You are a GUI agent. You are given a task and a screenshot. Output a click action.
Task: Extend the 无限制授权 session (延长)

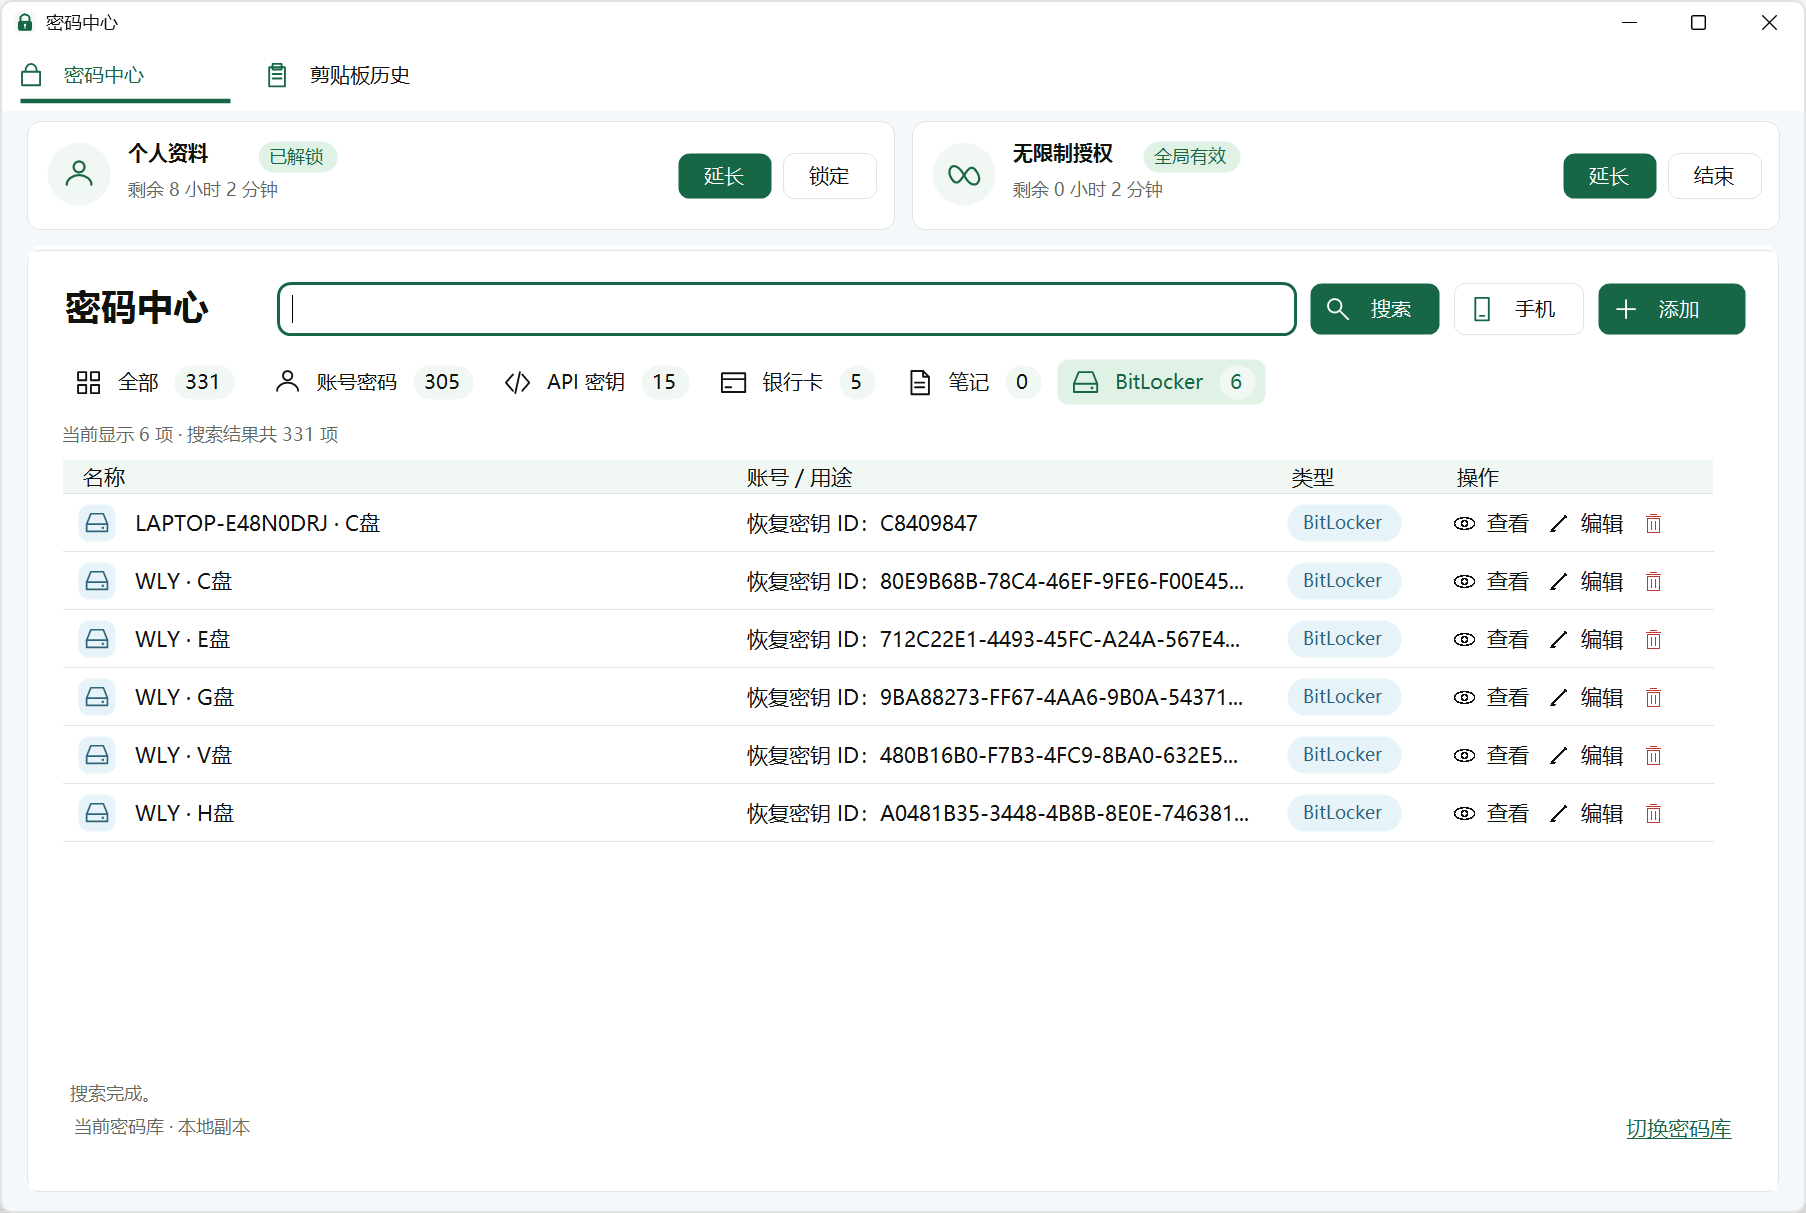pyautogui.click(x=1609, y=176)
